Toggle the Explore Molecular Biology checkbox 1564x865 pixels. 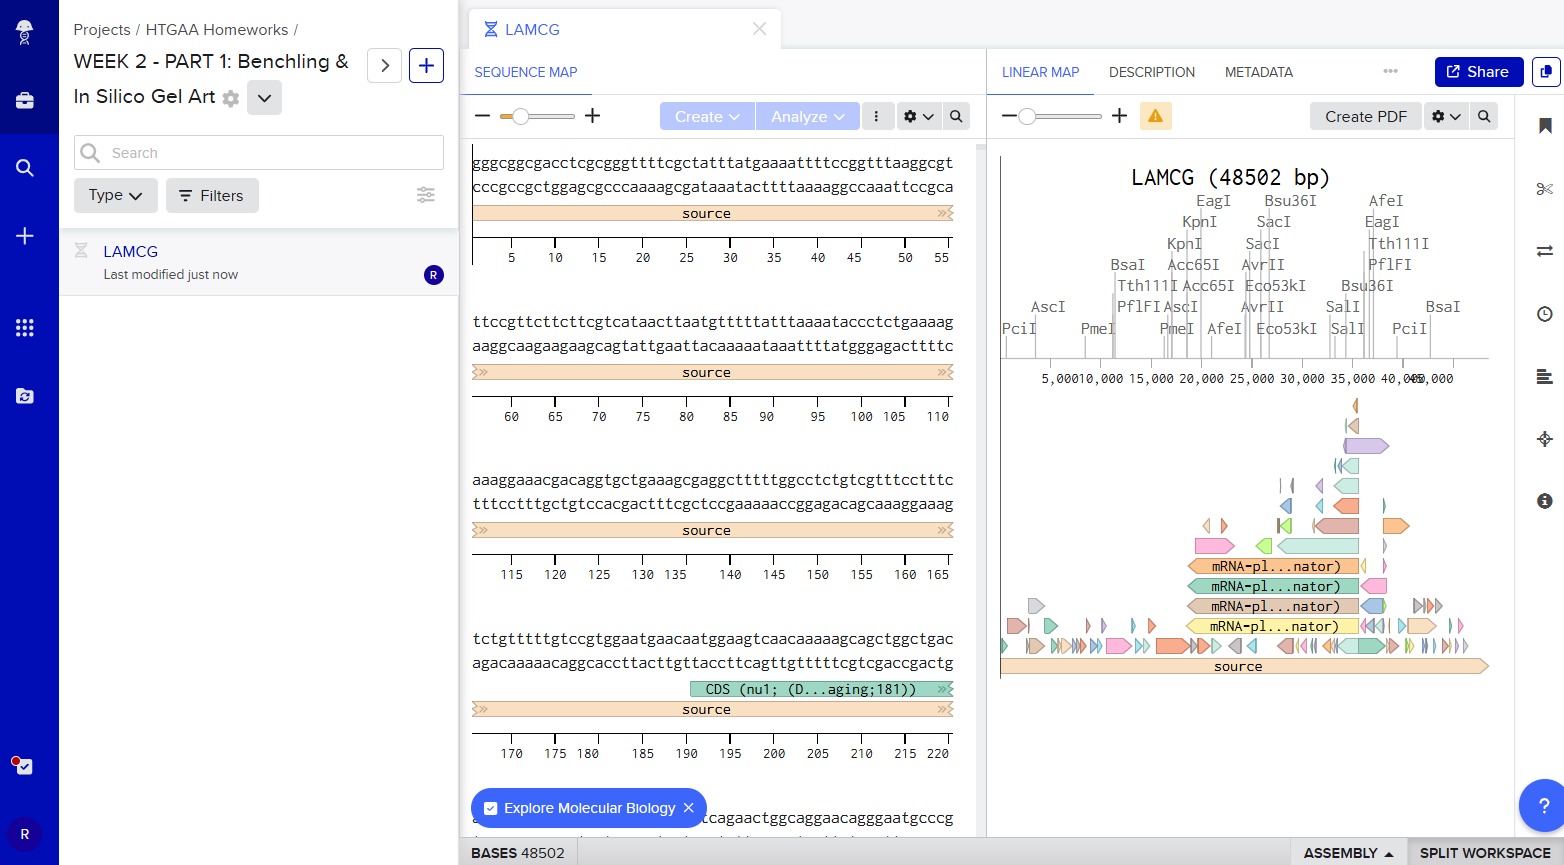tap(491, 808)
